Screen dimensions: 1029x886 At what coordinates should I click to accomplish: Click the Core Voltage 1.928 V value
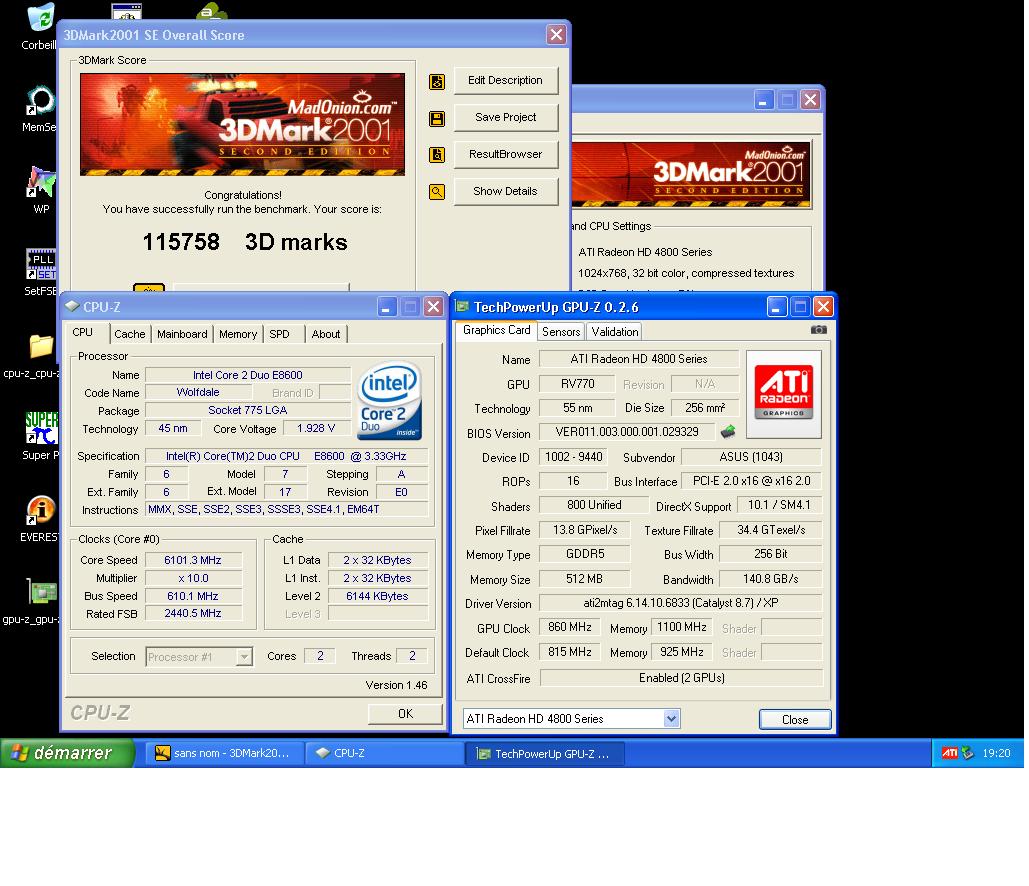pos(316,429)
